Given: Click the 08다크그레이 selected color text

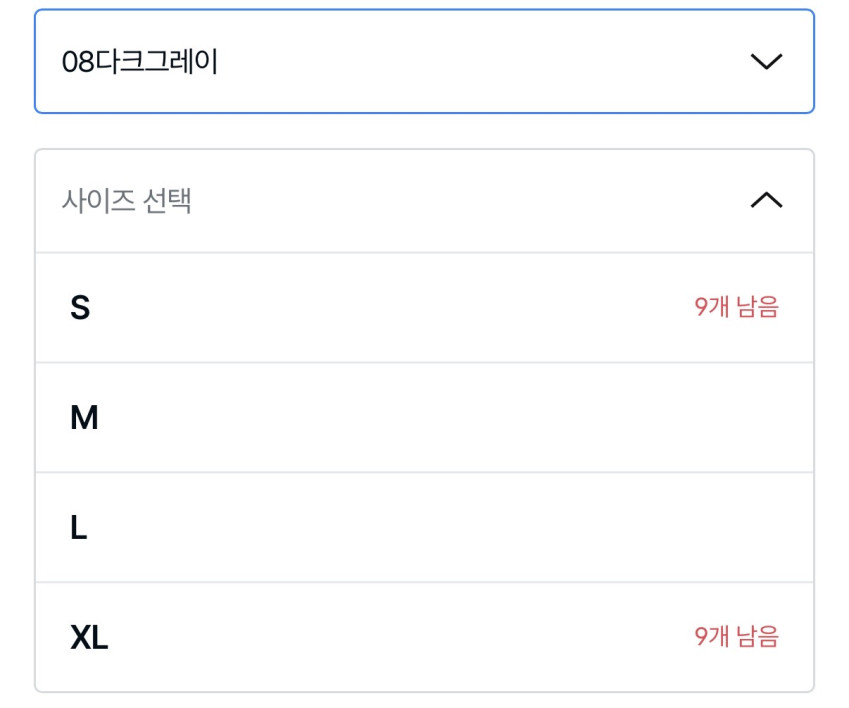Looking at the screenshot, I should tap(140, 62).
